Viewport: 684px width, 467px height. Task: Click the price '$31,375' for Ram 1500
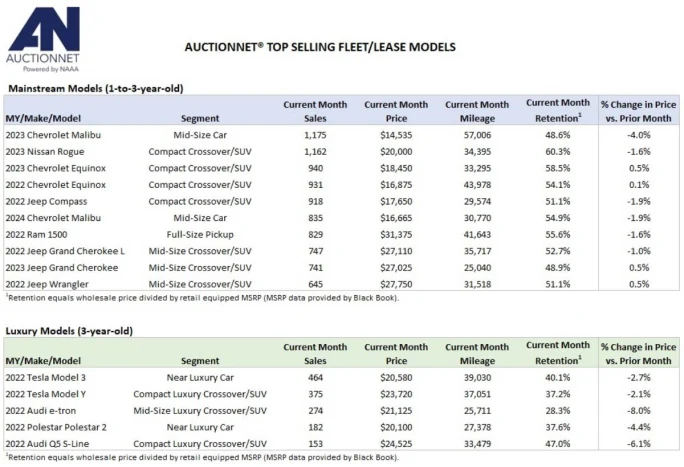(396, 235)
